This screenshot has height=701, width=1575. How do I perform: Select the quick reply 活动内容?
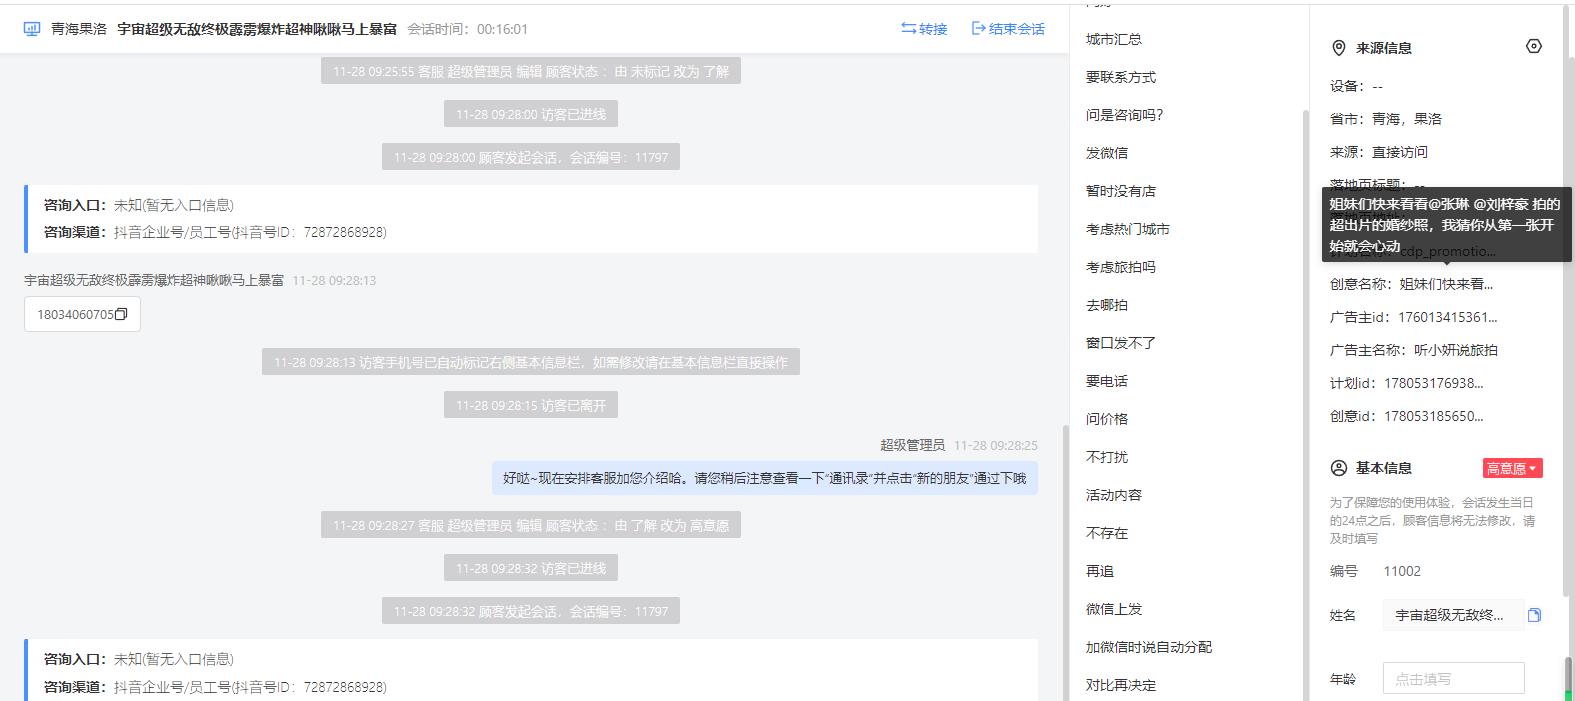(x=1114, y=495)
